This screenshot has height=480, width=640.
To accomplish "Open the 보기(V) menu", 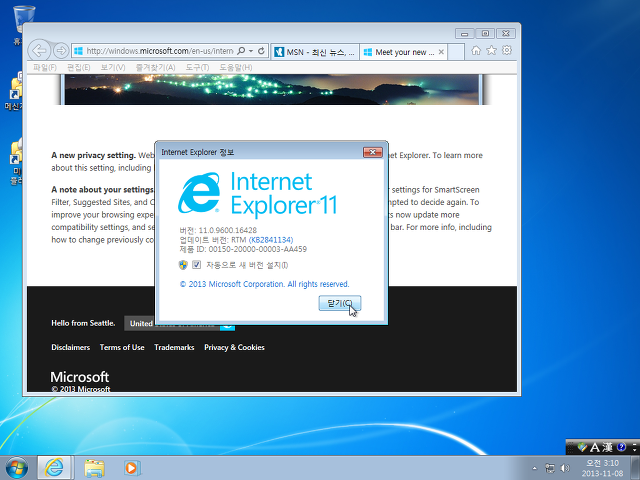I will 113,67.
